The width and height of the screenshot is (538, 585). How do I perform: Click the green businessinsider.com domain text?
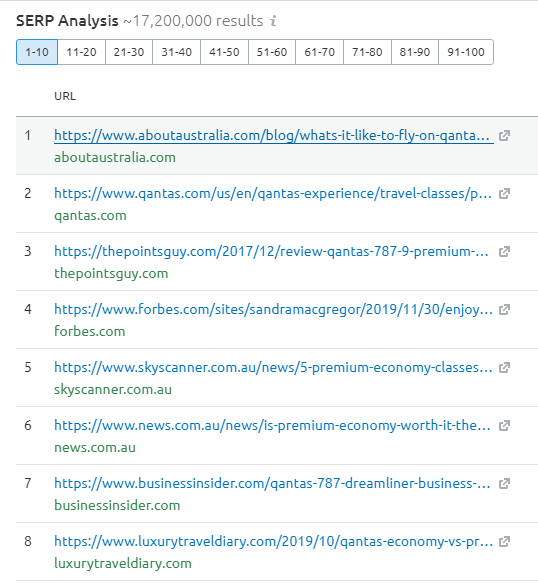[117, 505]
